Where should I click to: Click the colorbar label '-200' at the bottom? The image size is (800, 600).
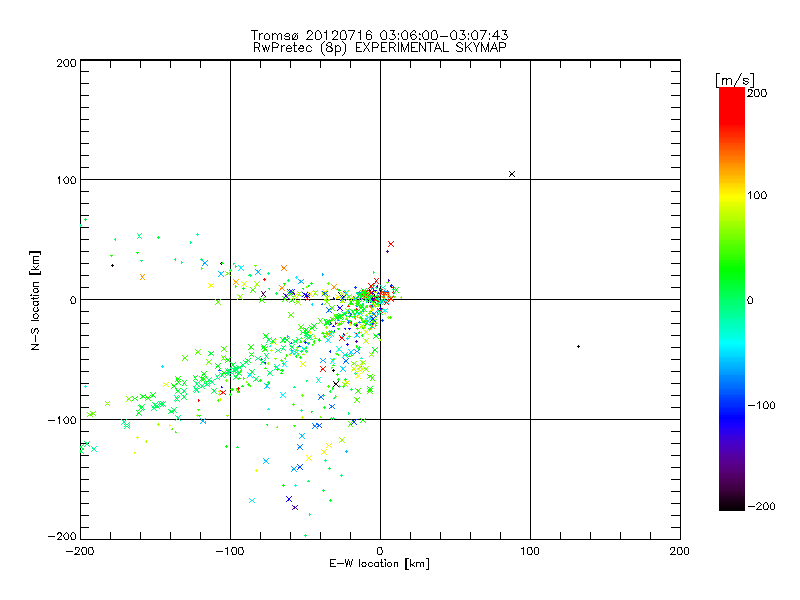pos(761,507)
